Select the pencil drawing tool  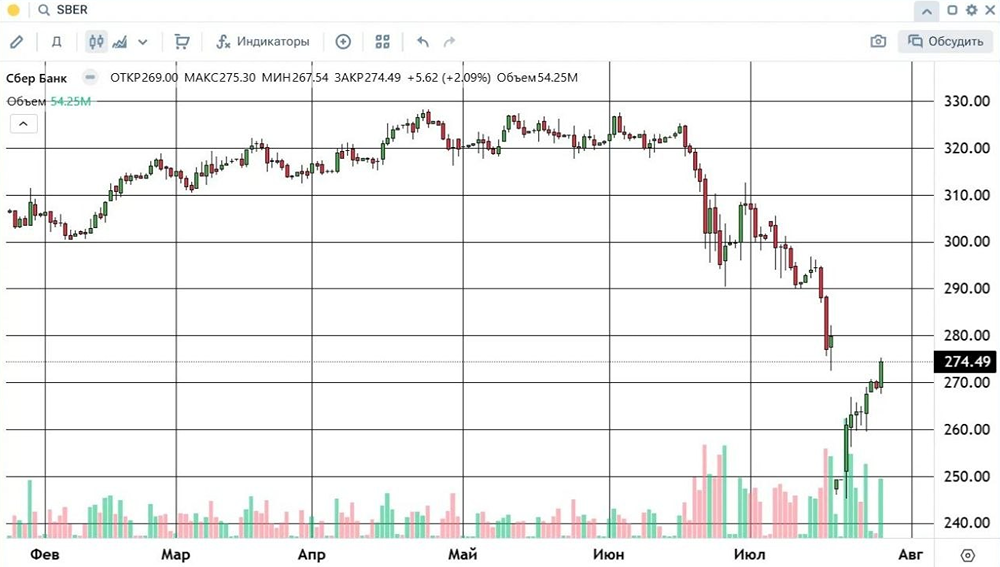tap(17, 42)
